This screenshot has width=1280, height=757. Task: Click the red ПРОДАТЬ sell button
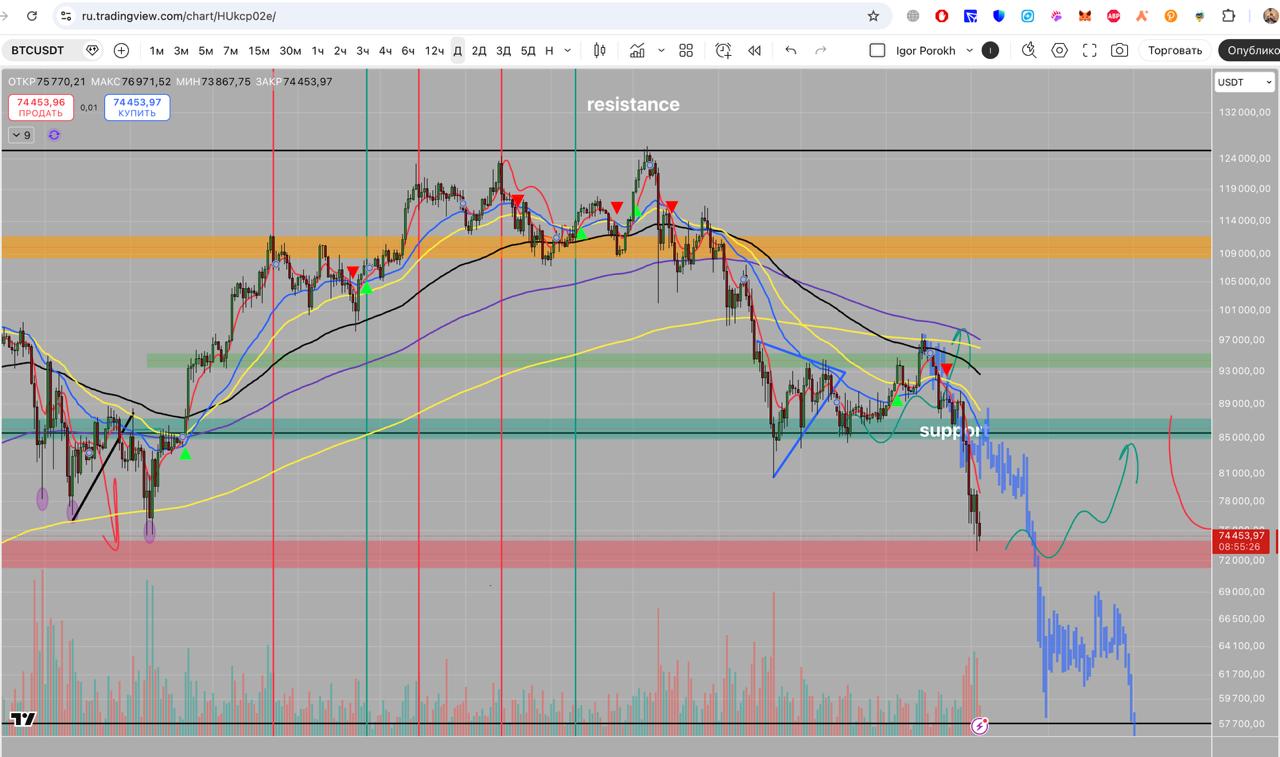tap(41, 107)
